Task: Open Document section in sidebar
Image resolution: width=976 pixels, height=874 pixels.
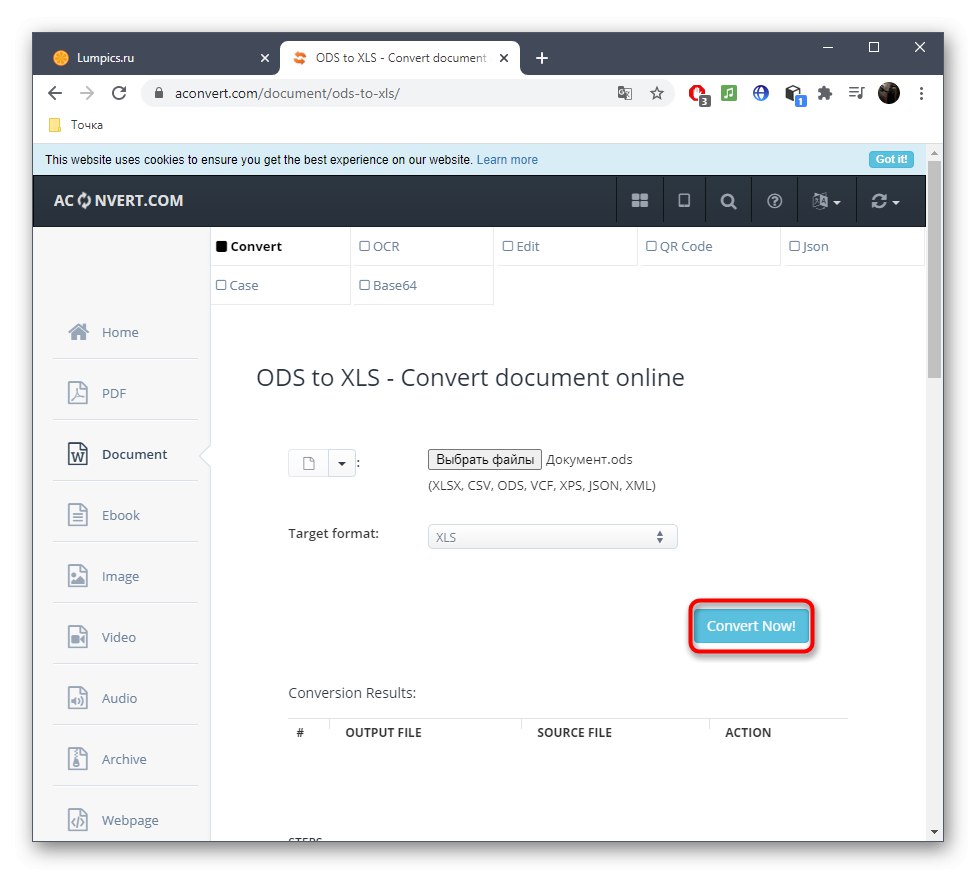Action: (x=125, y=454)
